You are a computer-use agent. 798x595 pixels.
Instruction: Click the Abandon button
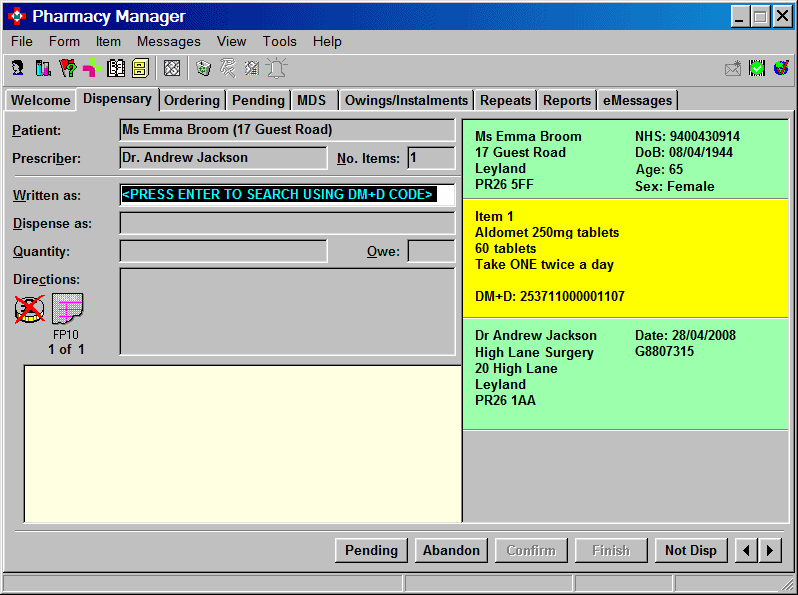[451, 550]
